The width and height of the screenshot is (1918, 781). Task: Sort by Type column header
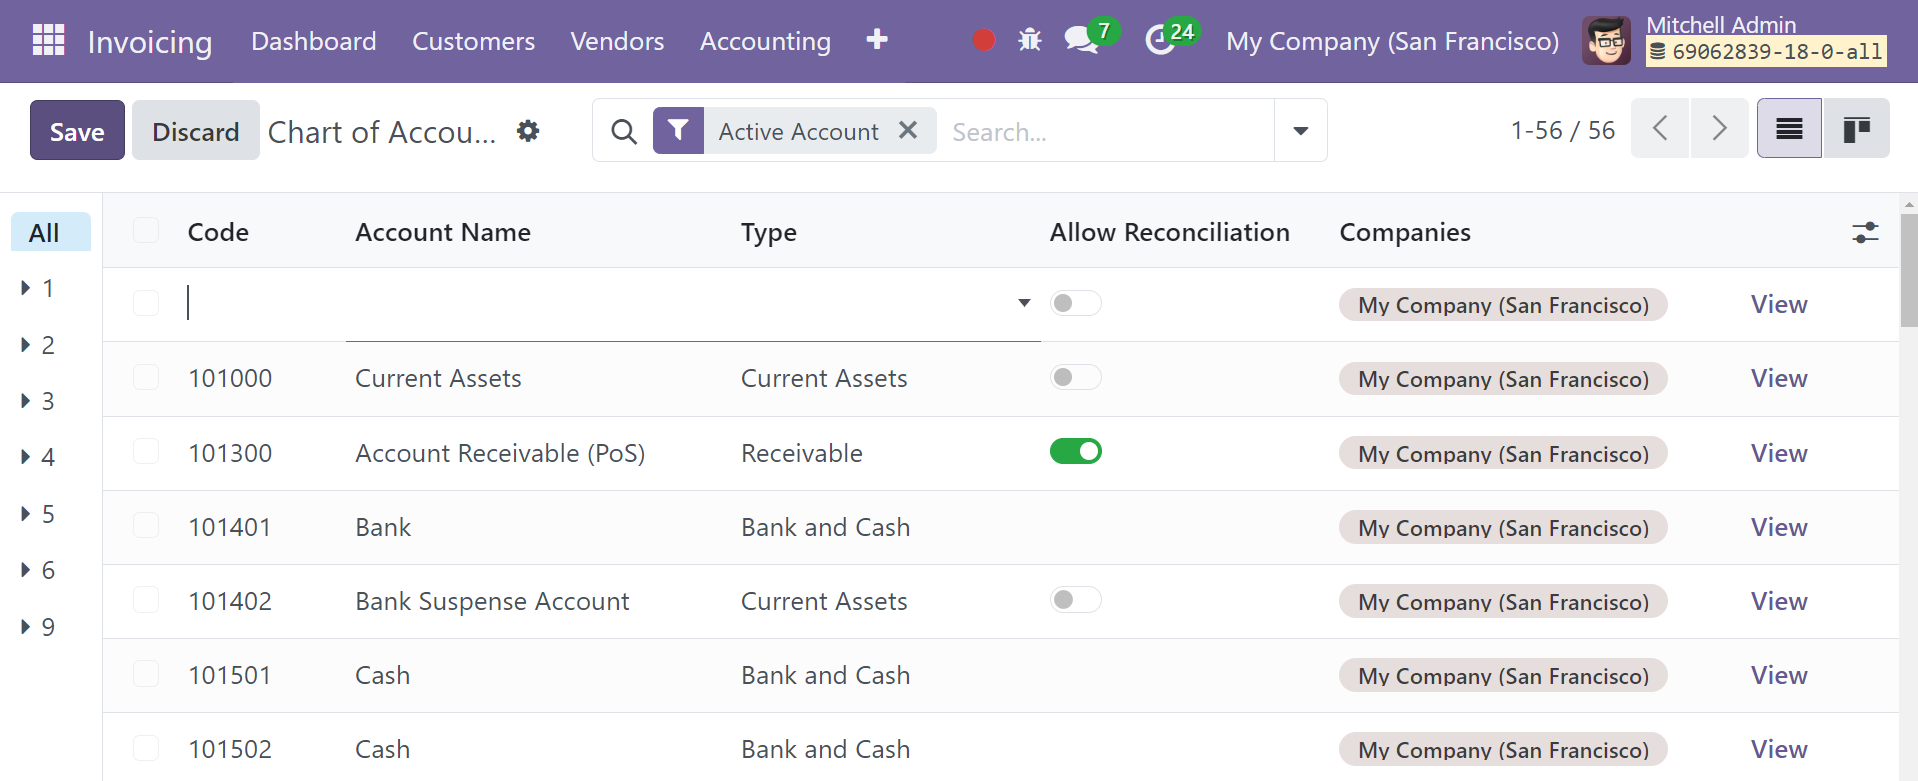769,233
